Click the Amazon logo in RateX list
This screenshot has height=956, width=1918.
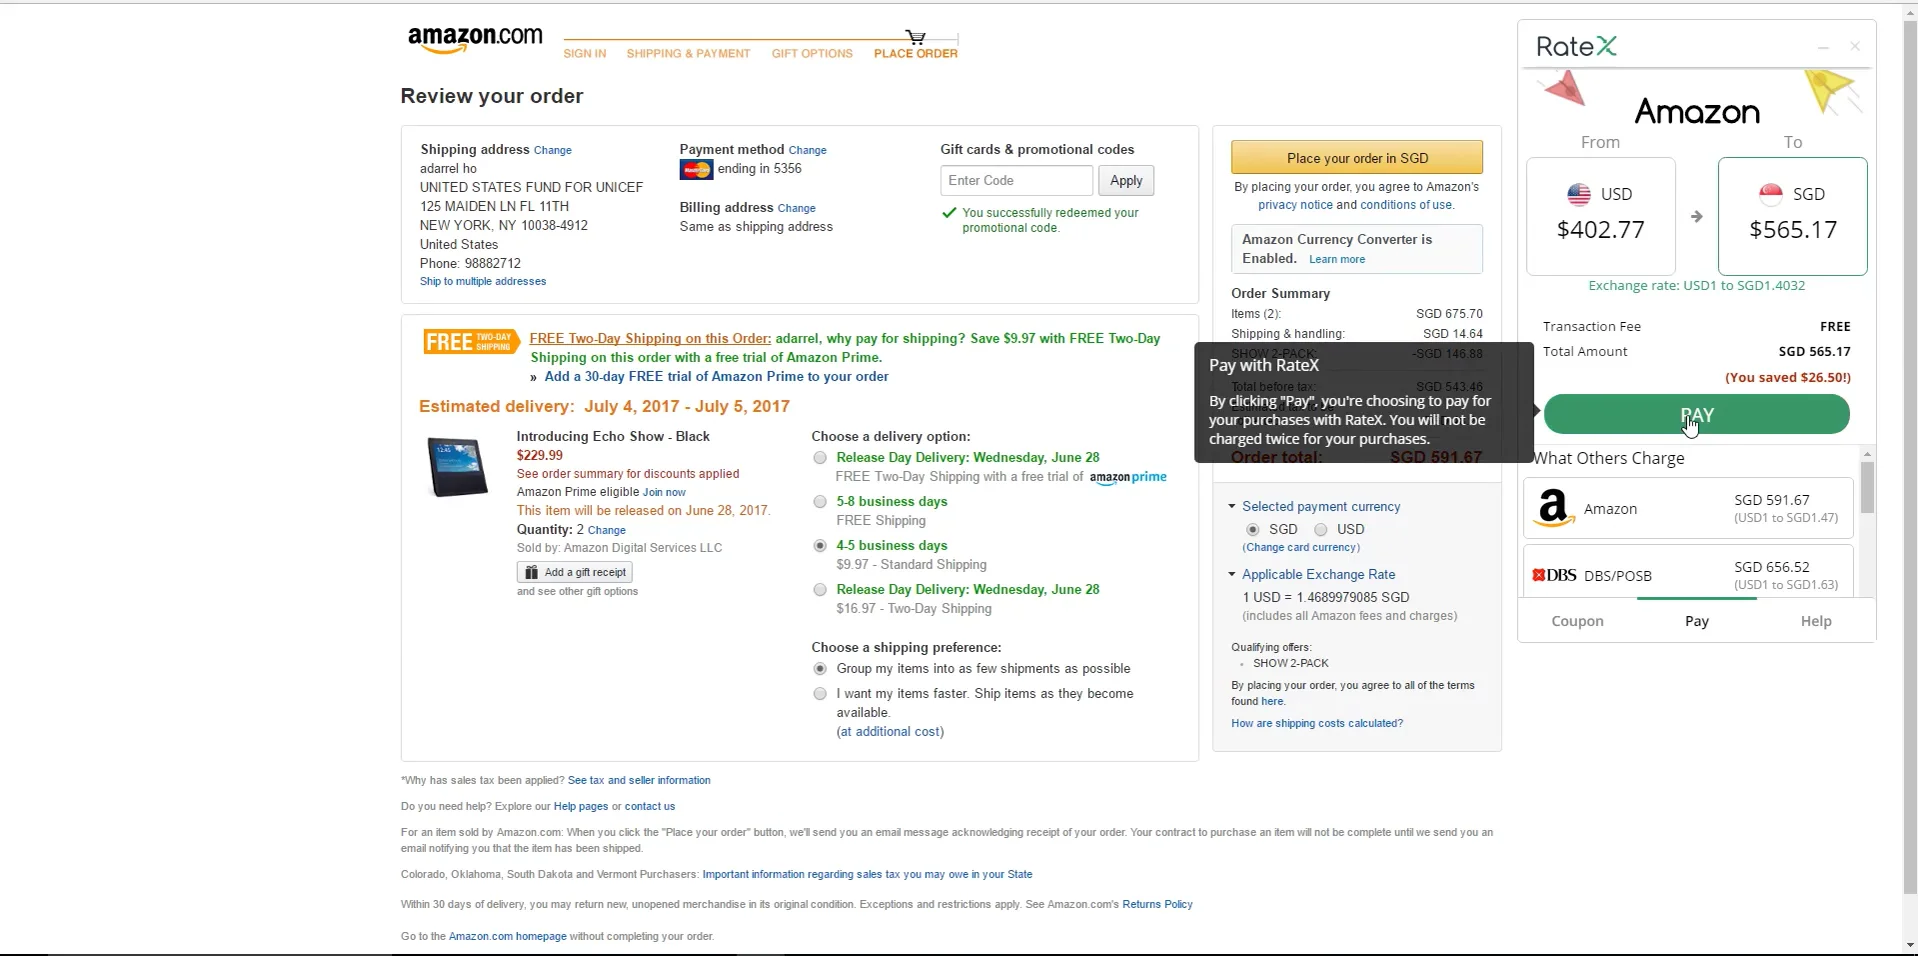tap(1553, 508)
